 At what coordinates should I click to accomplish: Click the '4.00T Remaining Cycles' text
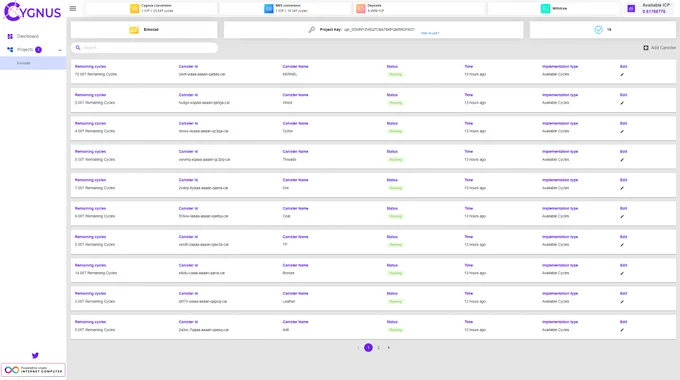click(x=95, y=131)
